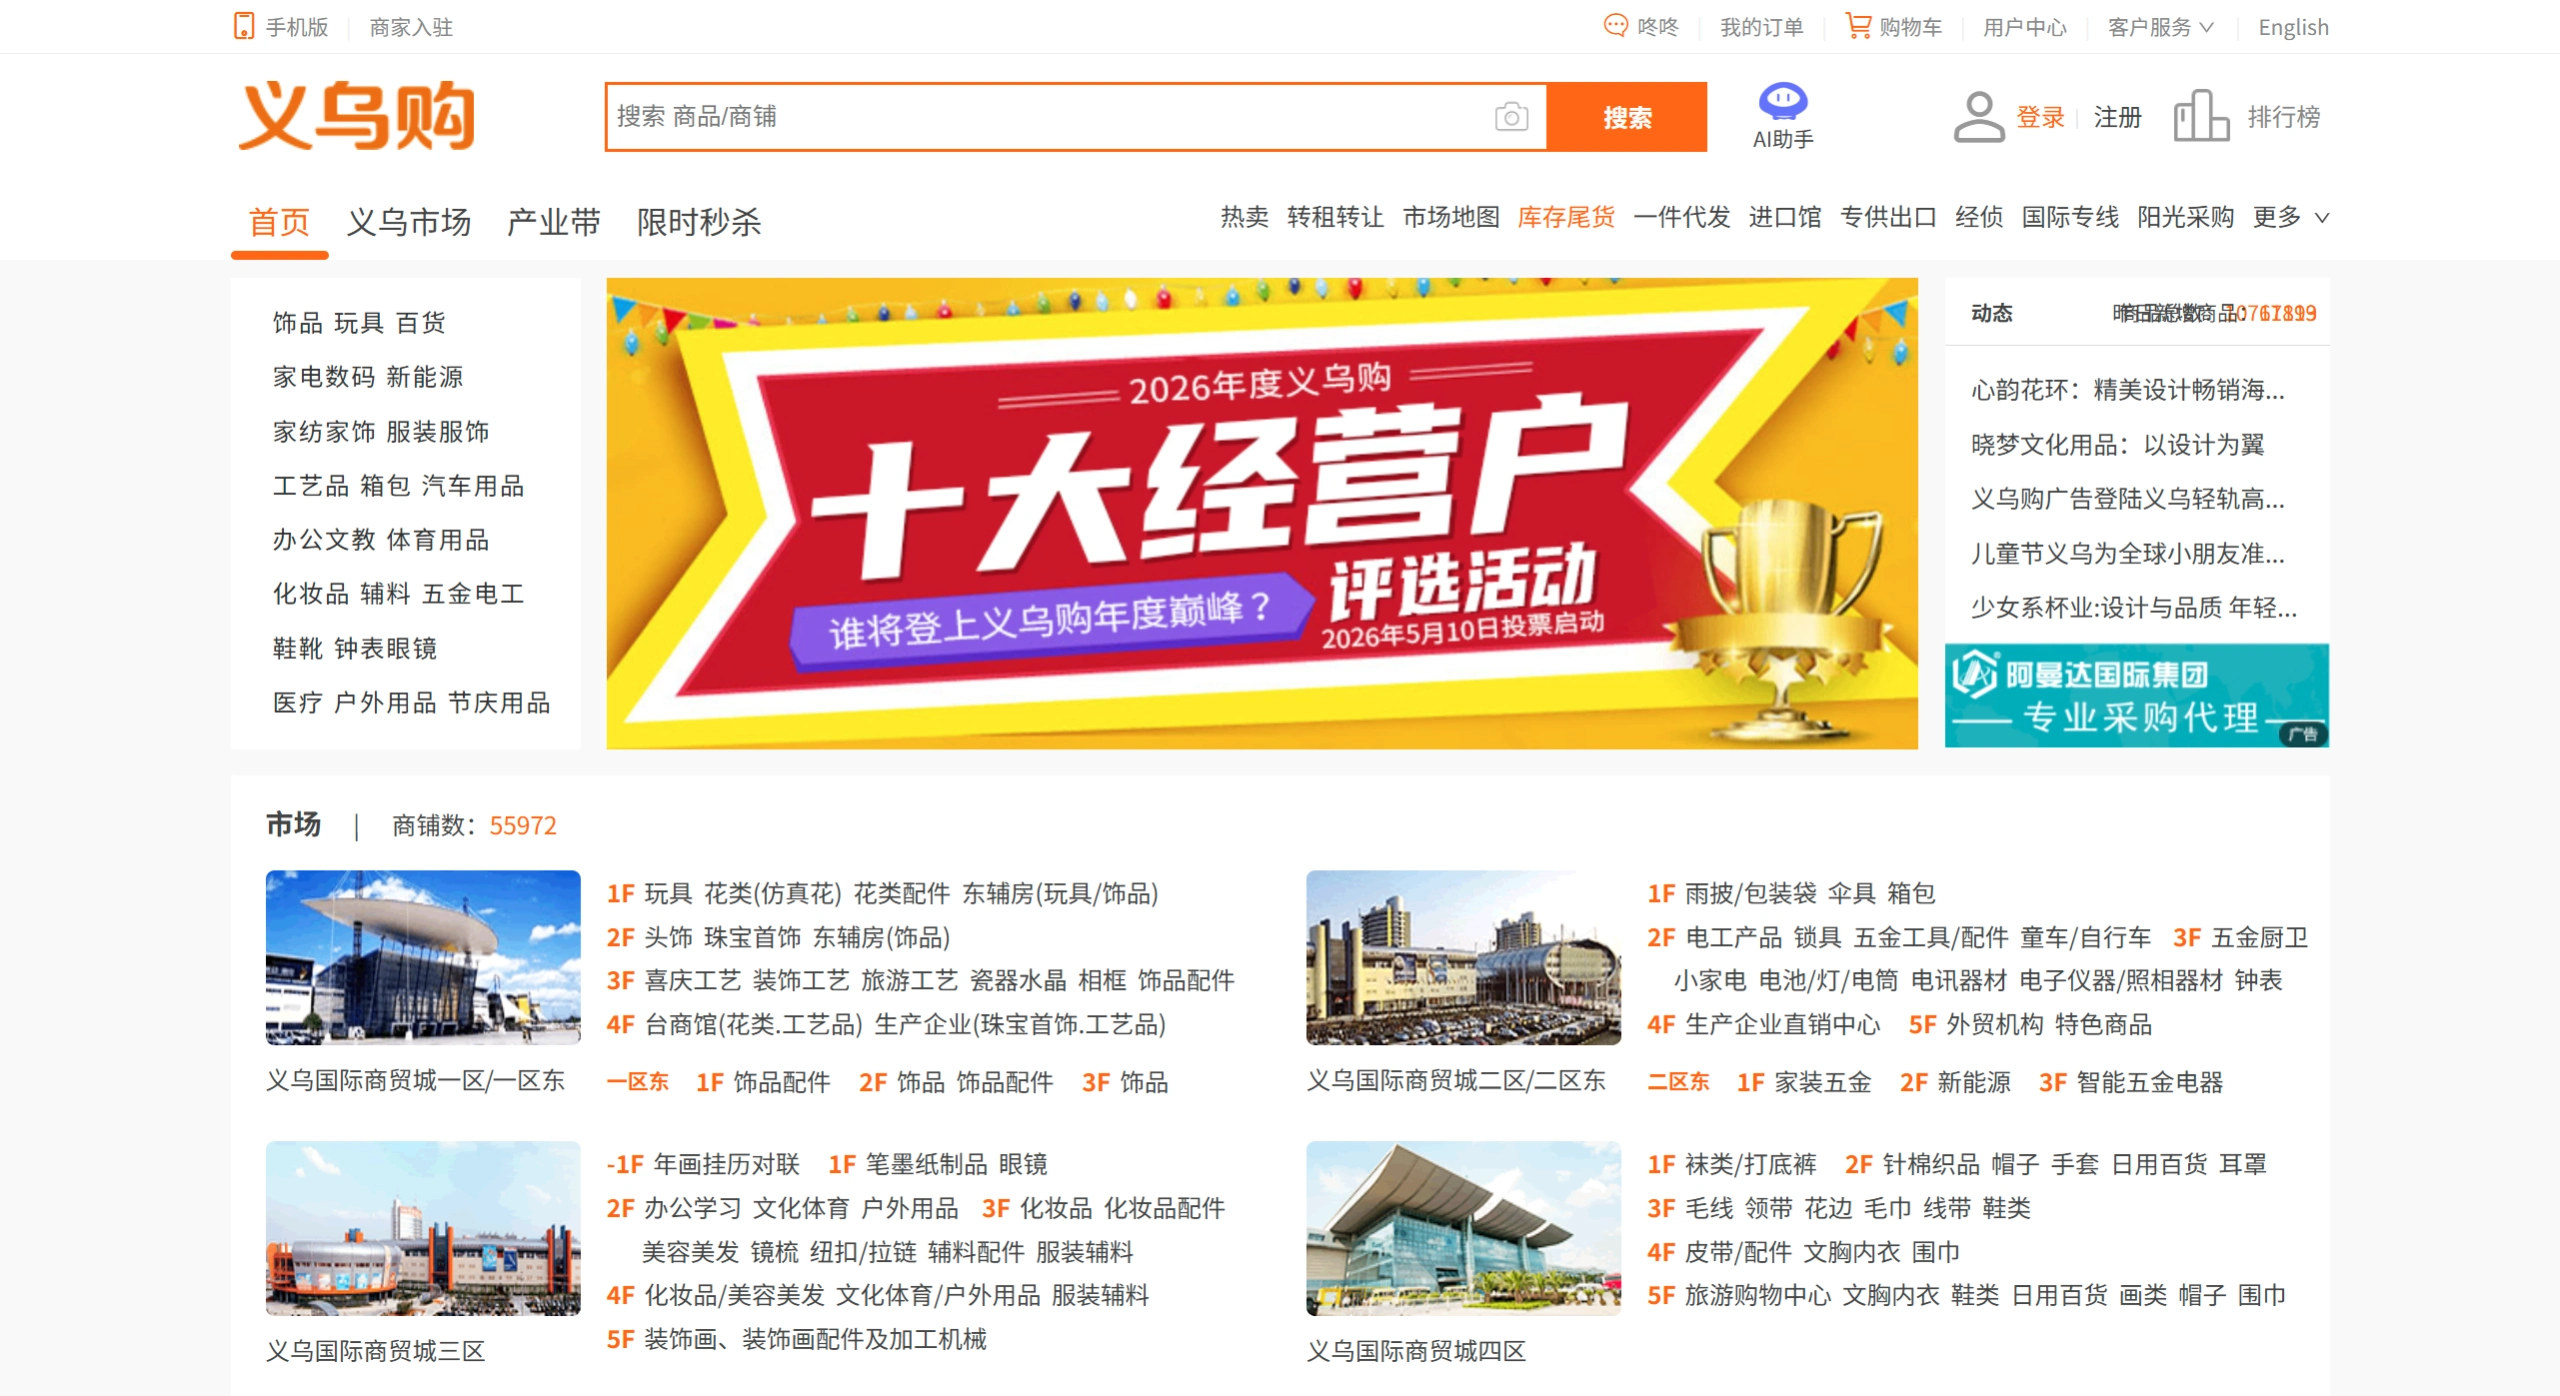Open category 工艺品 in the sidebar
The height and width of the screenshot is (1396, 2560).
(x=311, y=486)
